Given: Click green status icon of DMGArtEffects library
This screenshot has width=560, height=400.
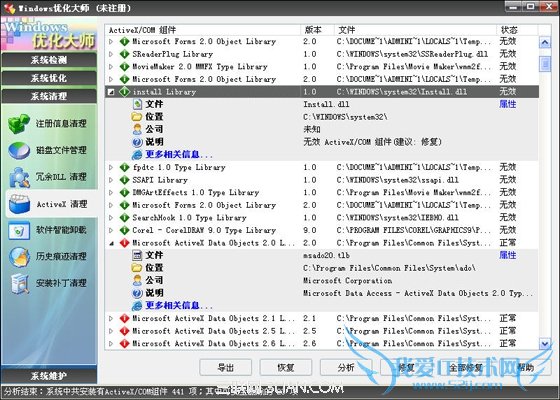Looking at the screenshot, I should 124,192.
